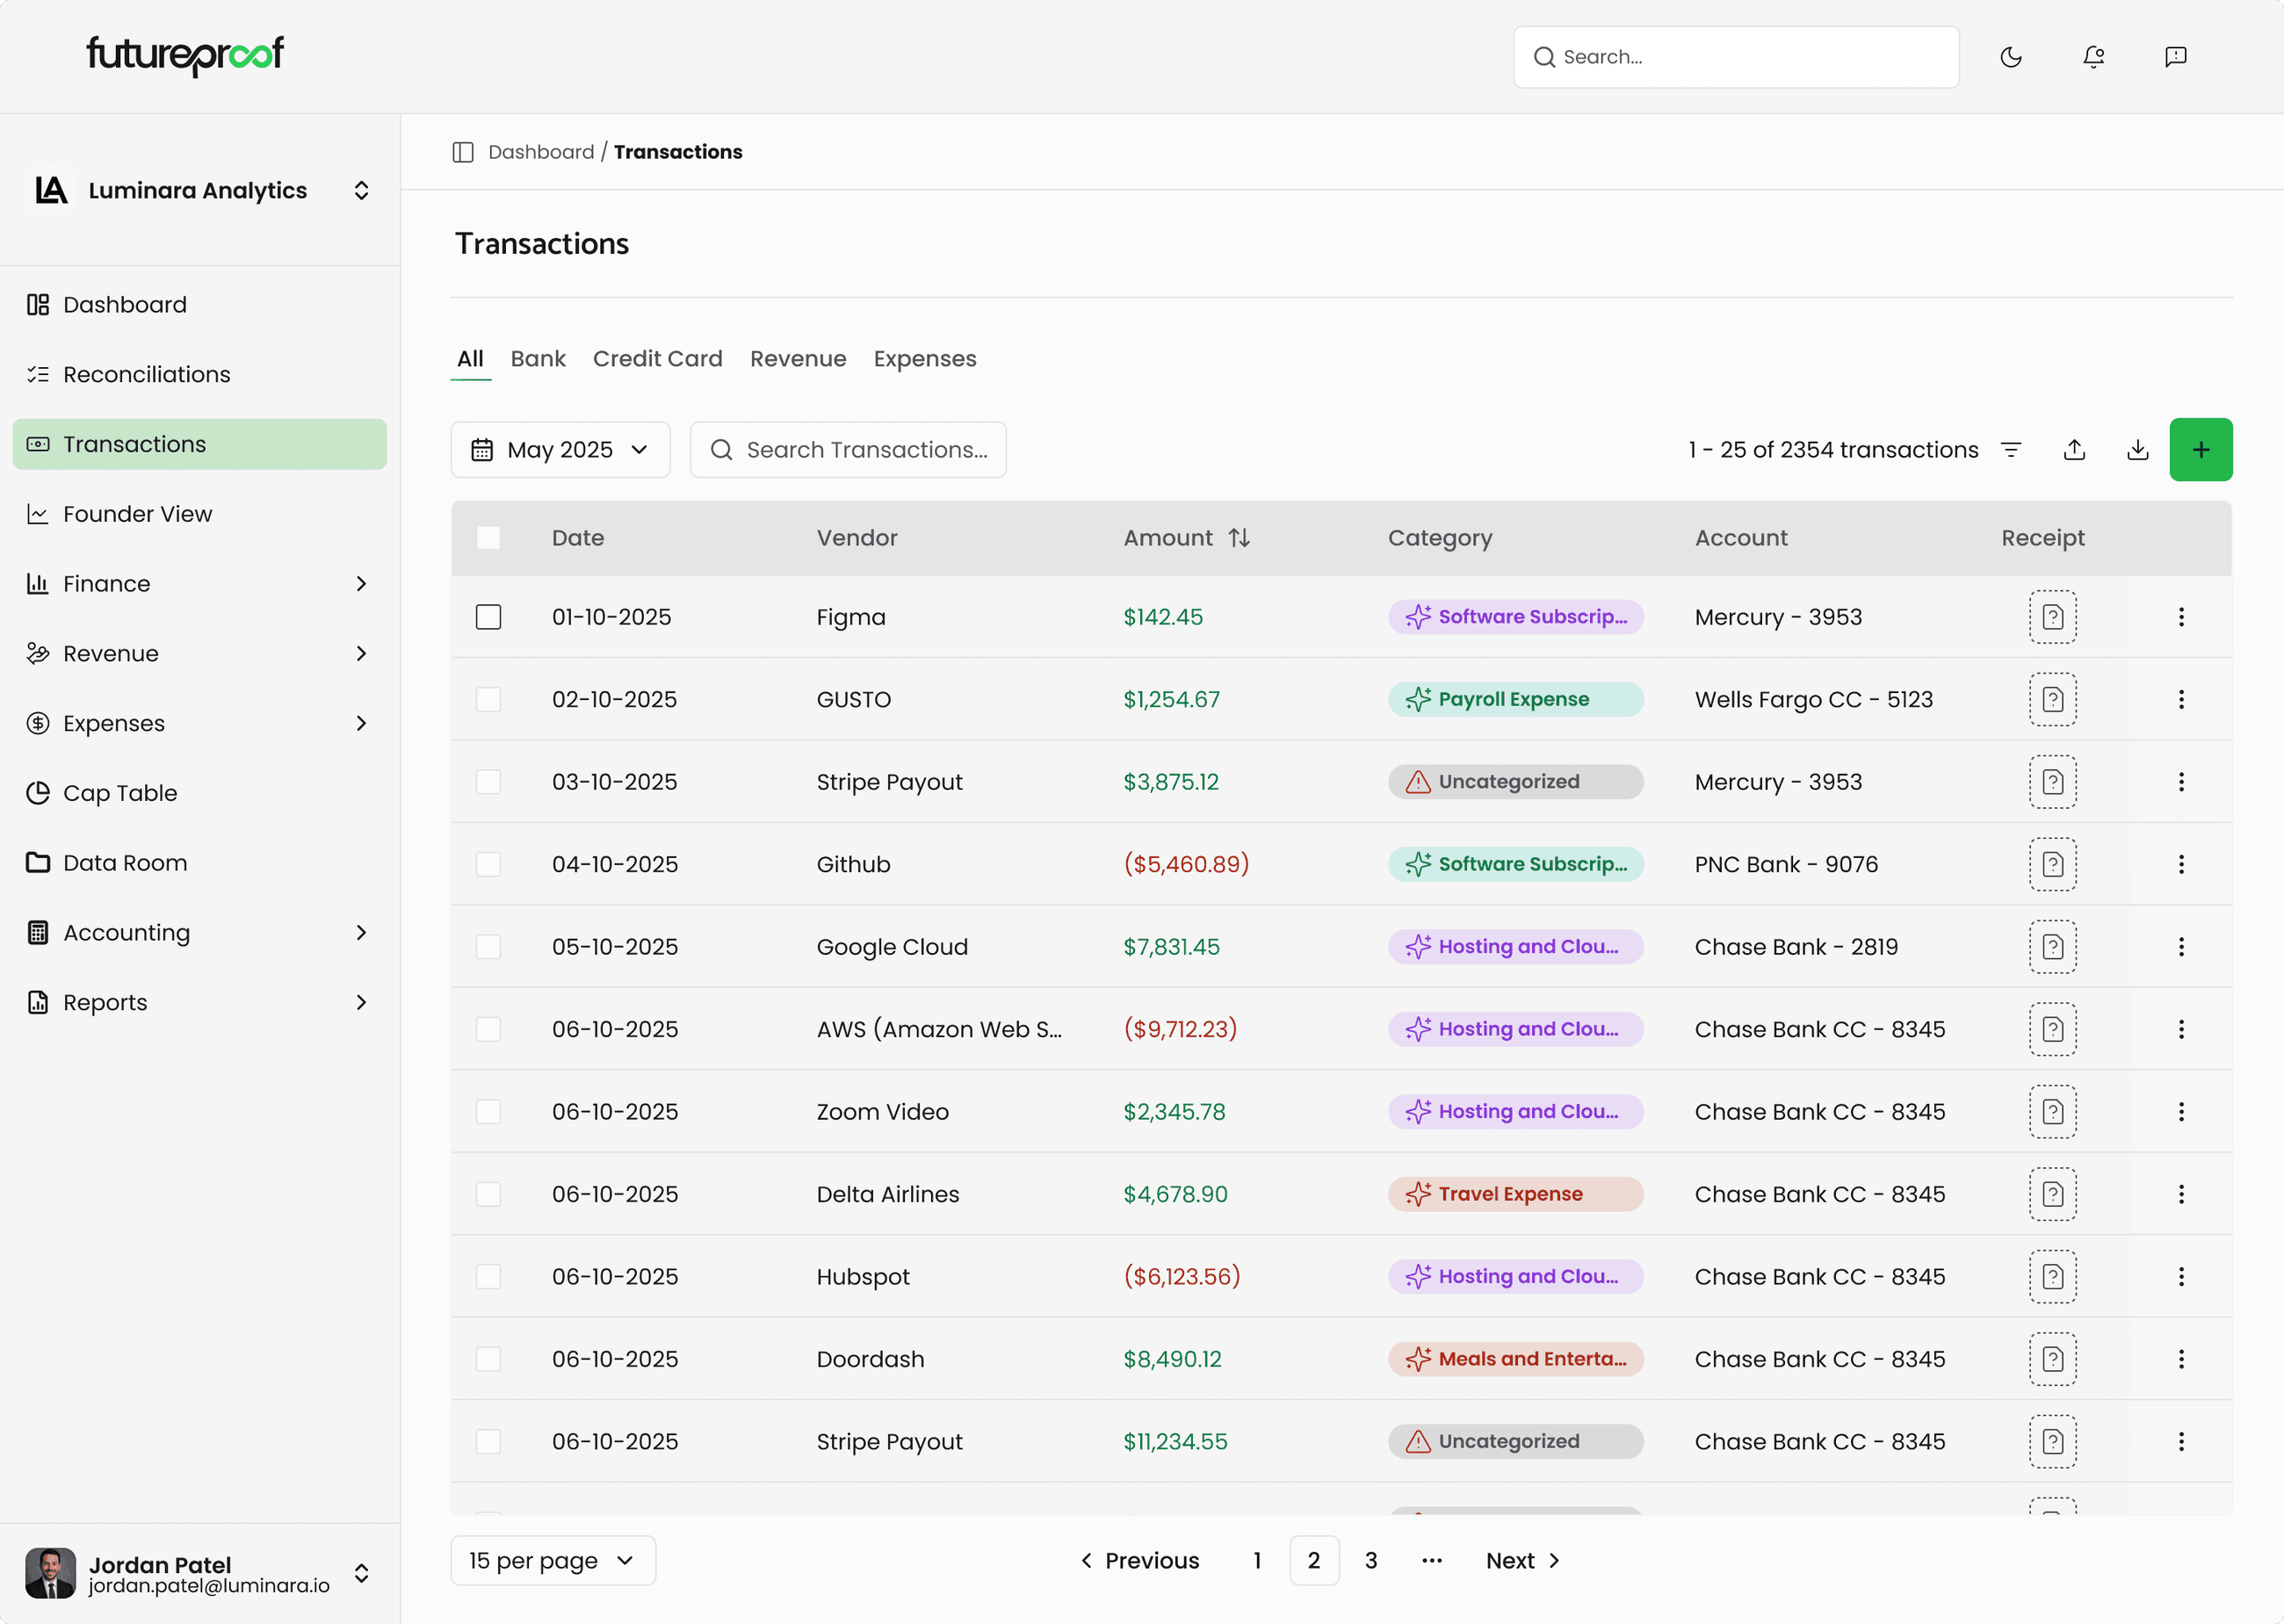Click the filter icon beside transaction count

click(x=2011, y=449)
